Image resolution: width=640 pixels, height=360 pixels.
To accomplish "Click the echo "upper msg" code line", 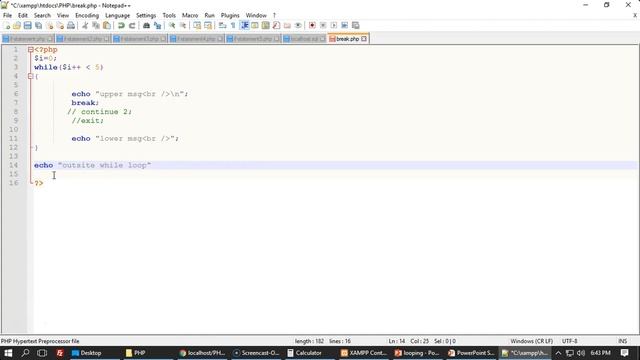I will (x=130, y=94).
